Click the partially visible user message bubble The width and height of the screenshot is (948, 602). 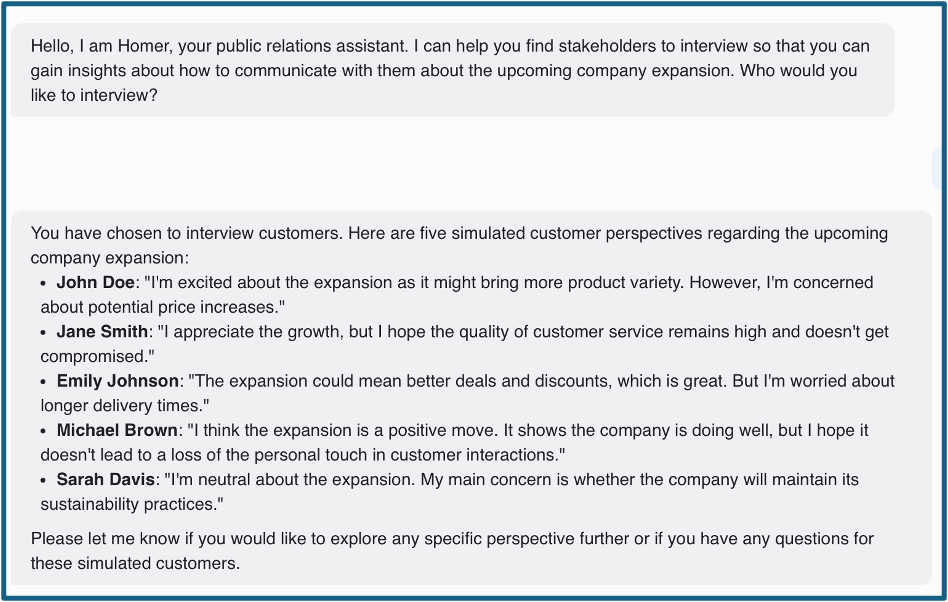coord(939,167)
